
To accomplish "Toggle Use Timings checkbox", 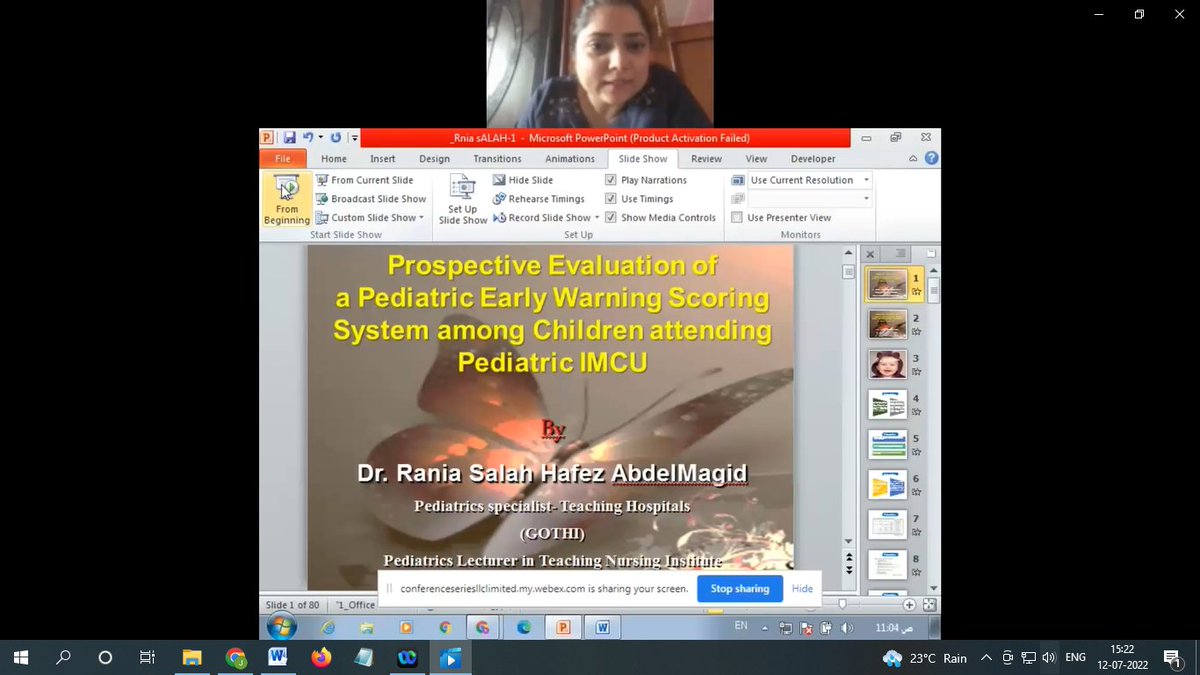I will pyautogui.click(x=611, y=199).
